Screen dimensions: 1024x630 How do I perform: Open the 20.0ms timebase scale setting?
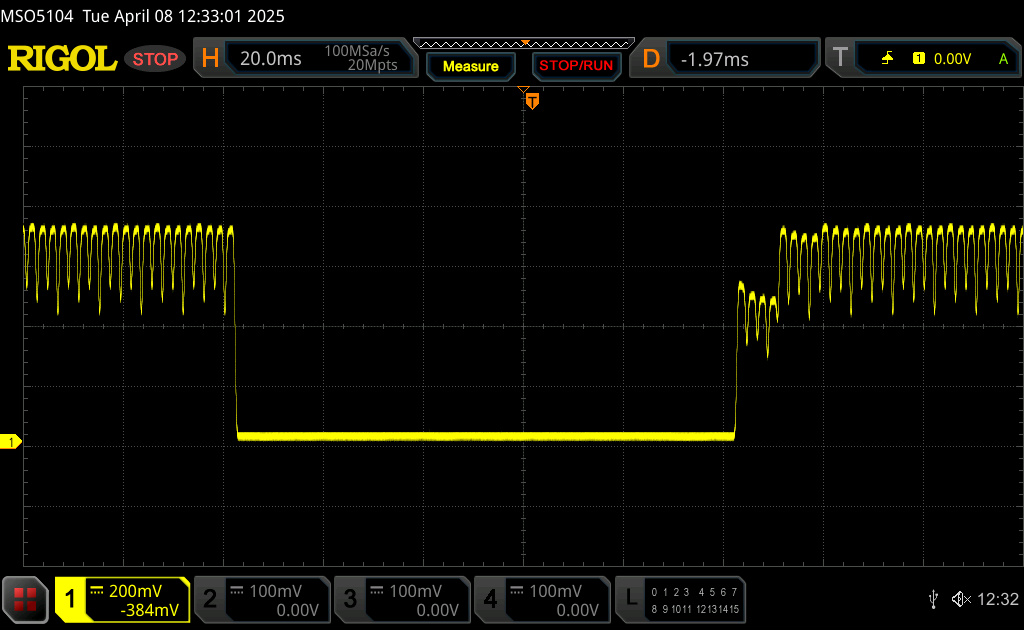(x=271, y=59)
